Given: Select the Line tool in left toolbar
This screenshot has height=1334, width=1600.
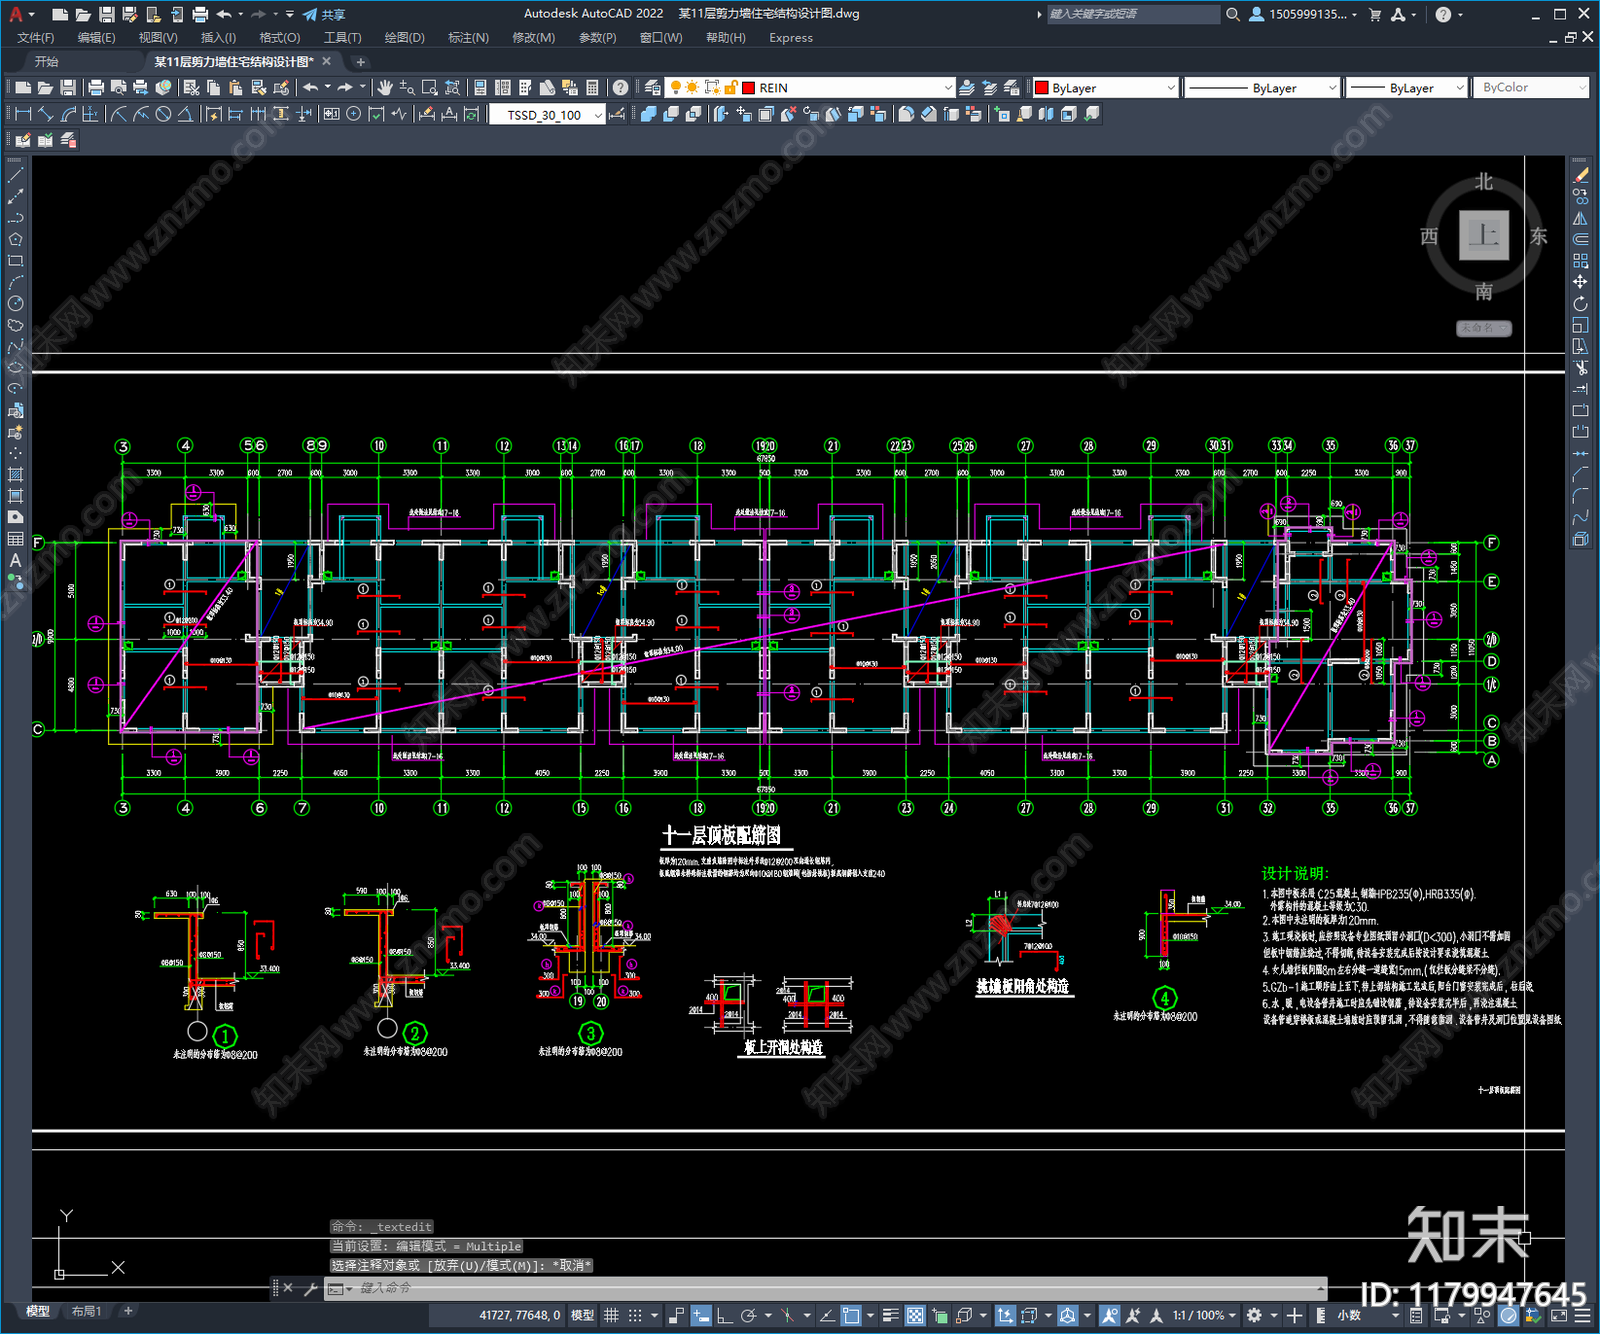Looking at the screenshot, I should (15, 175).
